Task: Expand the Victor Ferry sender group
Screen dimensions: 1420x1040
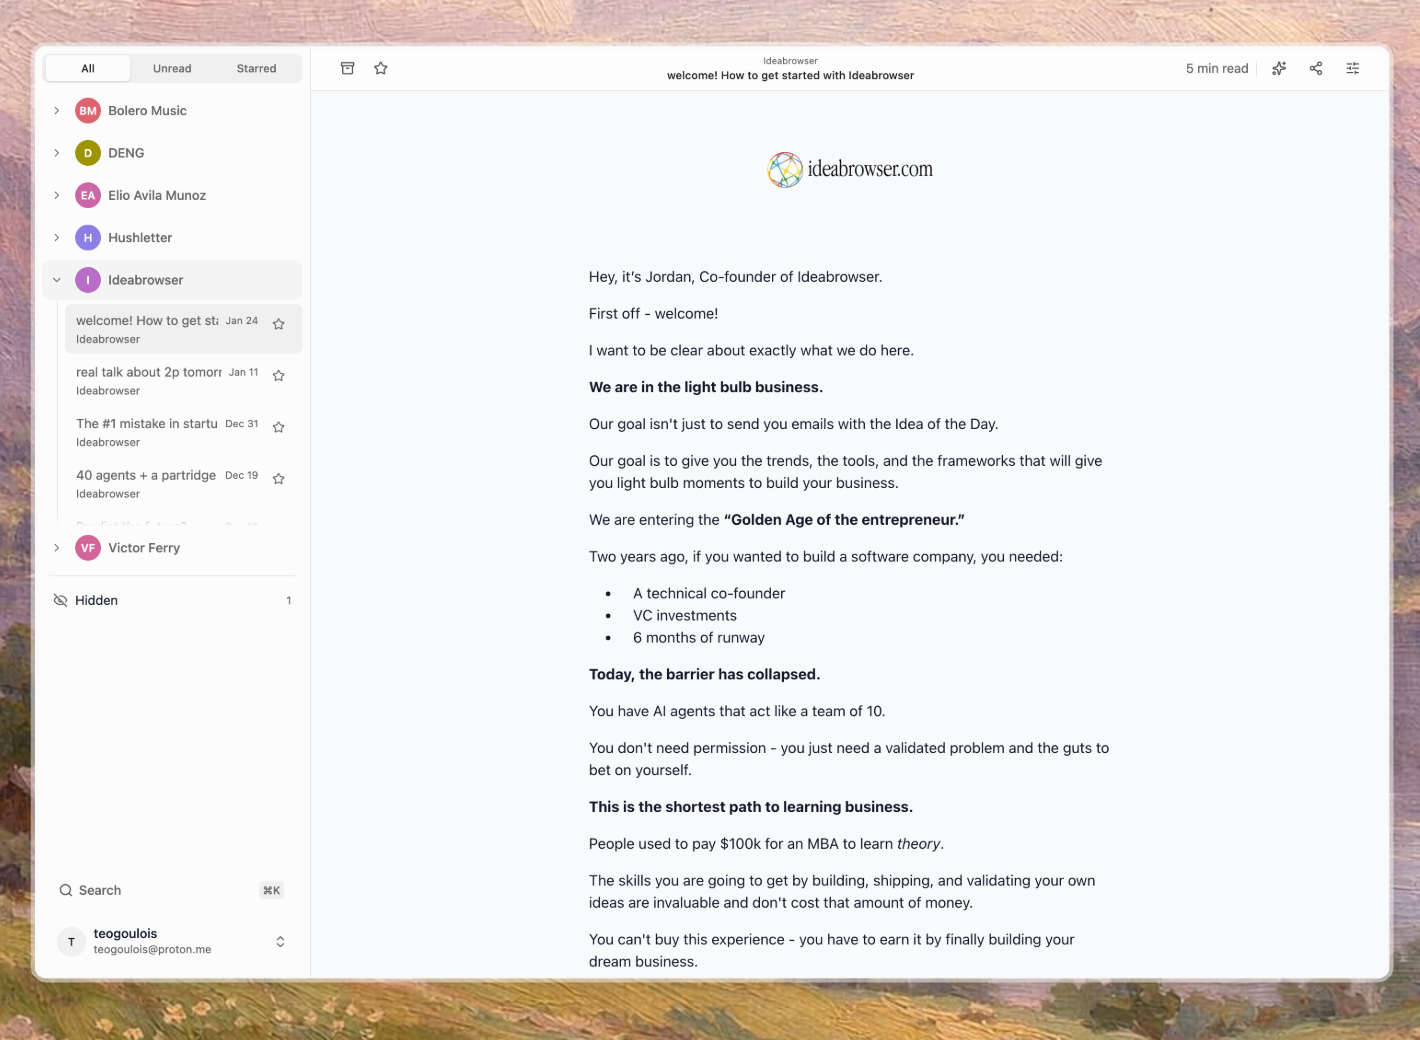Action: [57, 548]
